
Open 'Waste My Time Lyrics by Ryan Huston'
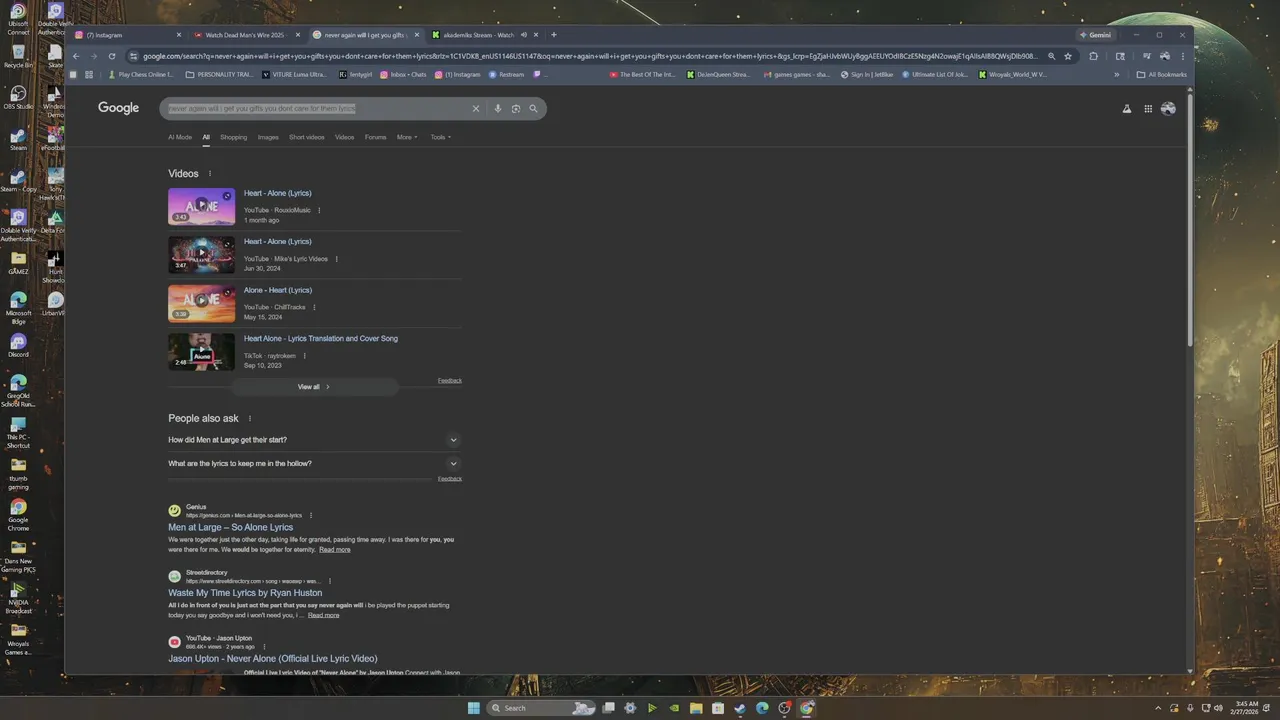pos(245,593)
